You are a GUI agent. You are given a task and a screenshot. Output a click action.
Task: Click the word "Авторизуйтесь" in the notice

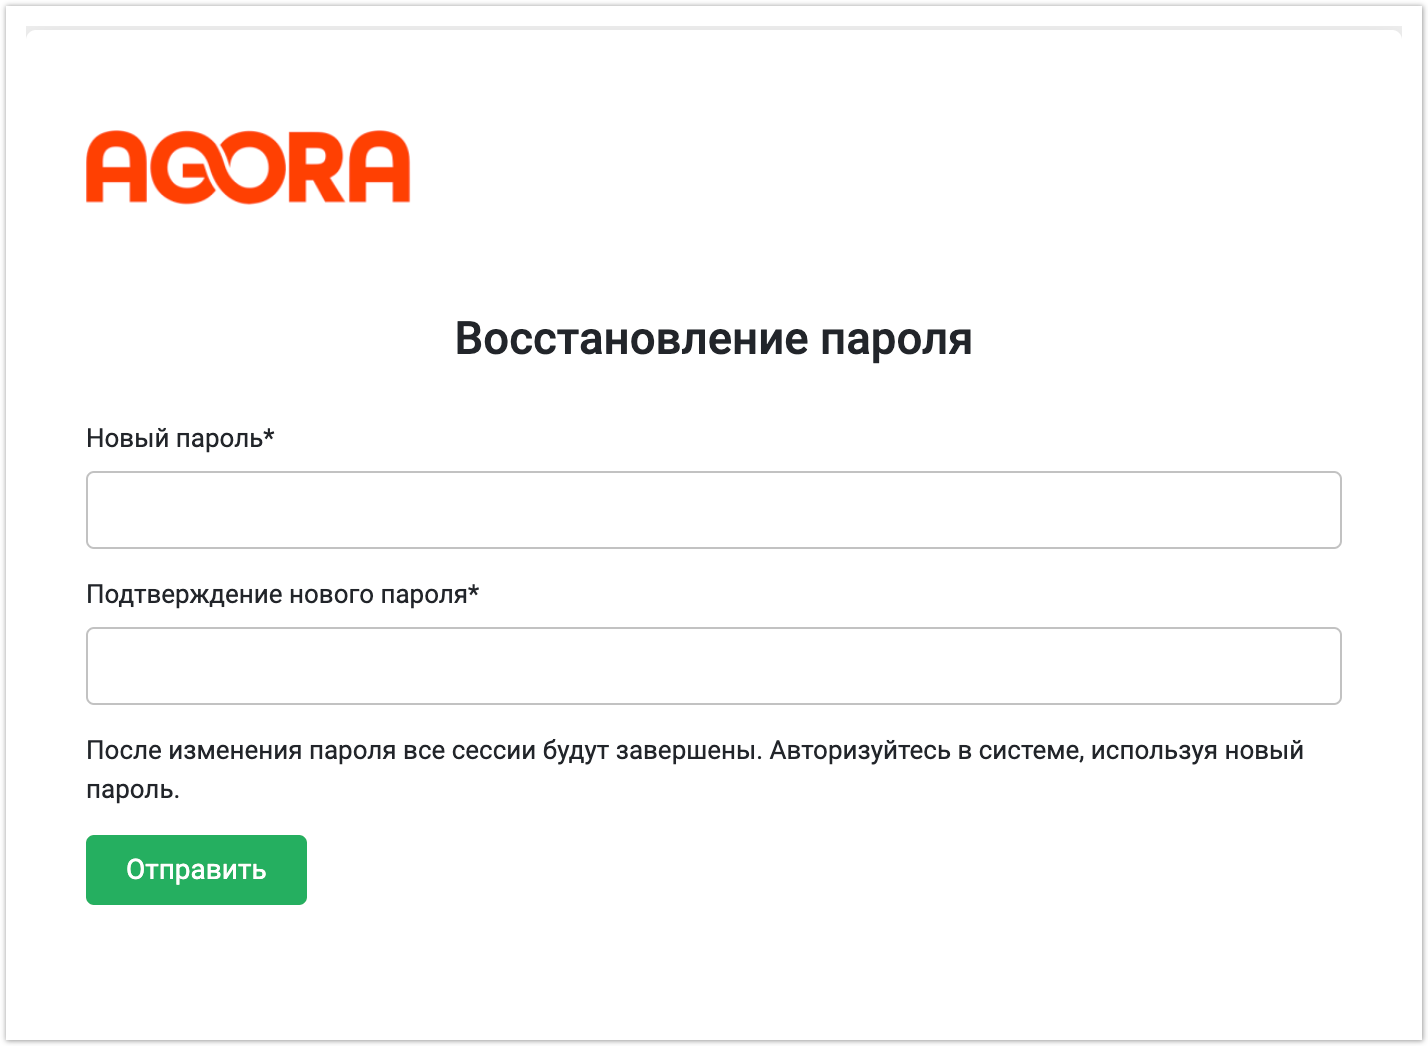pyautogui.click(x=860, y=751)
